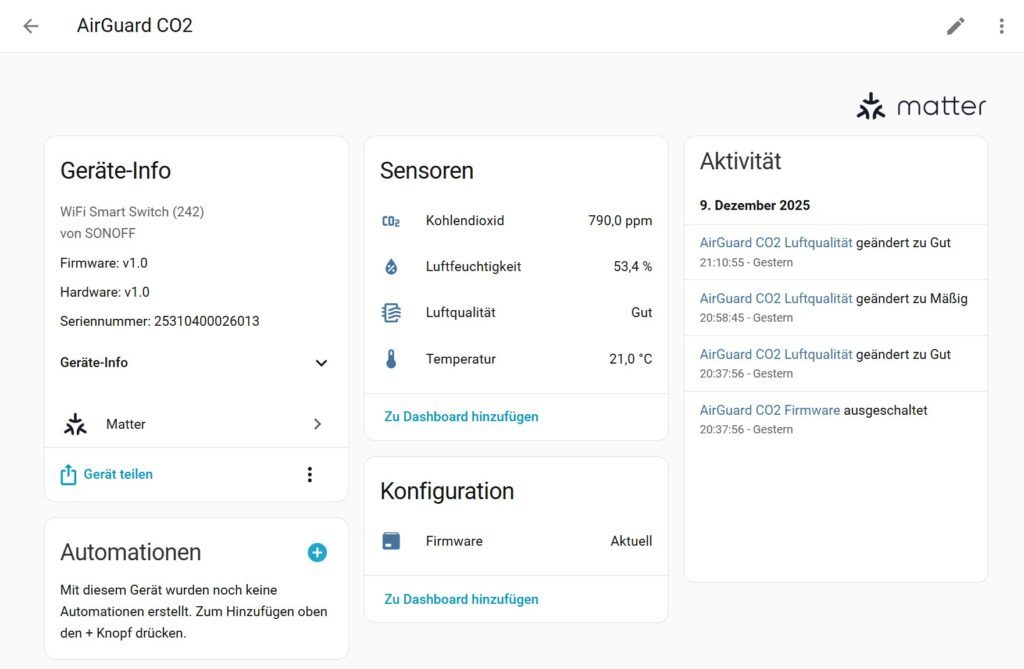Image resolution: width=1024 pixels, height=669 pixels.
Task: Select the Kohlendioxid sensor icon
Action: coord(391,220)
